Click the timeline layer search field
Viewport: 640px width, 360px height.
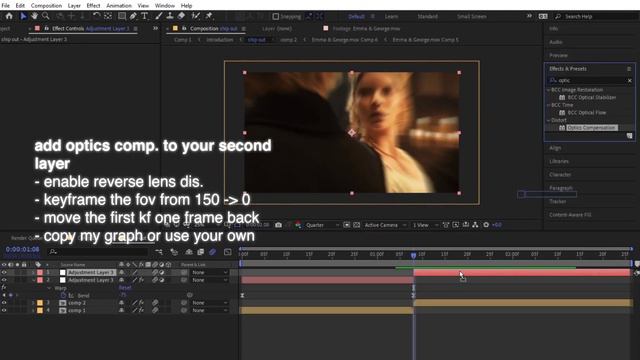point(98,252)
